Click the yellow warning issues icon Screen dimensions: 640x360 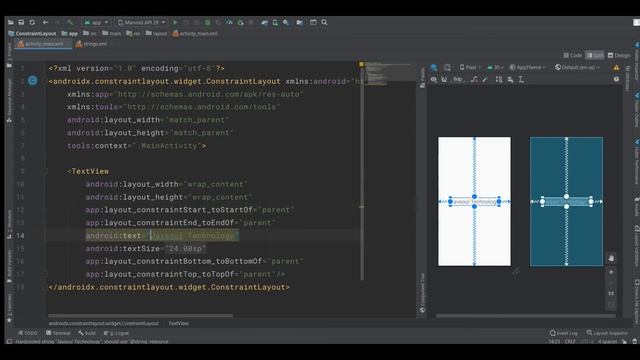tap(616, 67)
